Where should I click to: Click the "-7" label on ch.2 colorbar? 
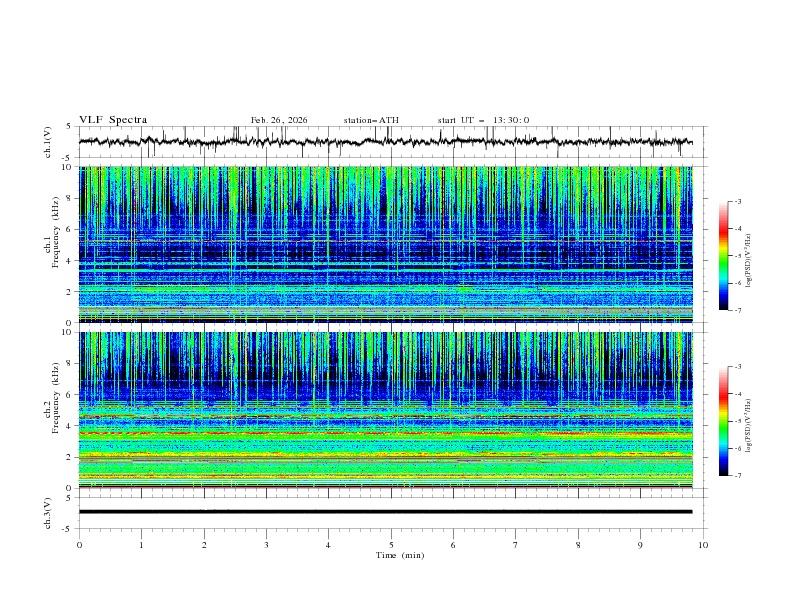coord(737,475)
